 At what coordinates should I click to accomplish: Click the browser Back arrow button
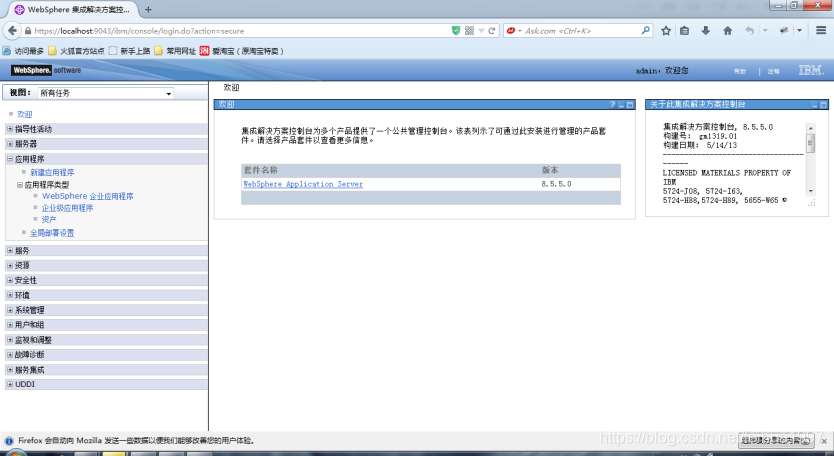coord(12,31)
